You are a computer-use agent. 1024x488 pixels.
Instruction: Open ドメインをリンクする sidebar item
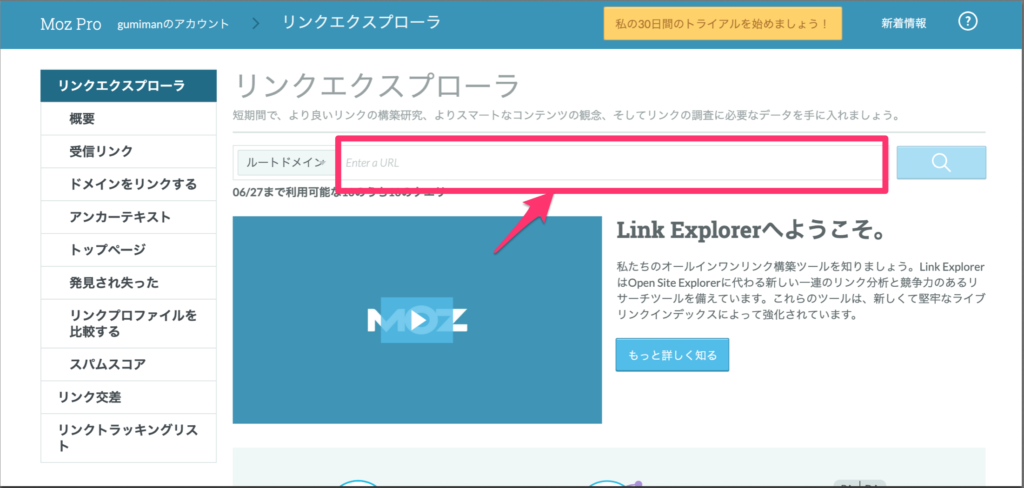tap(133, 184)
